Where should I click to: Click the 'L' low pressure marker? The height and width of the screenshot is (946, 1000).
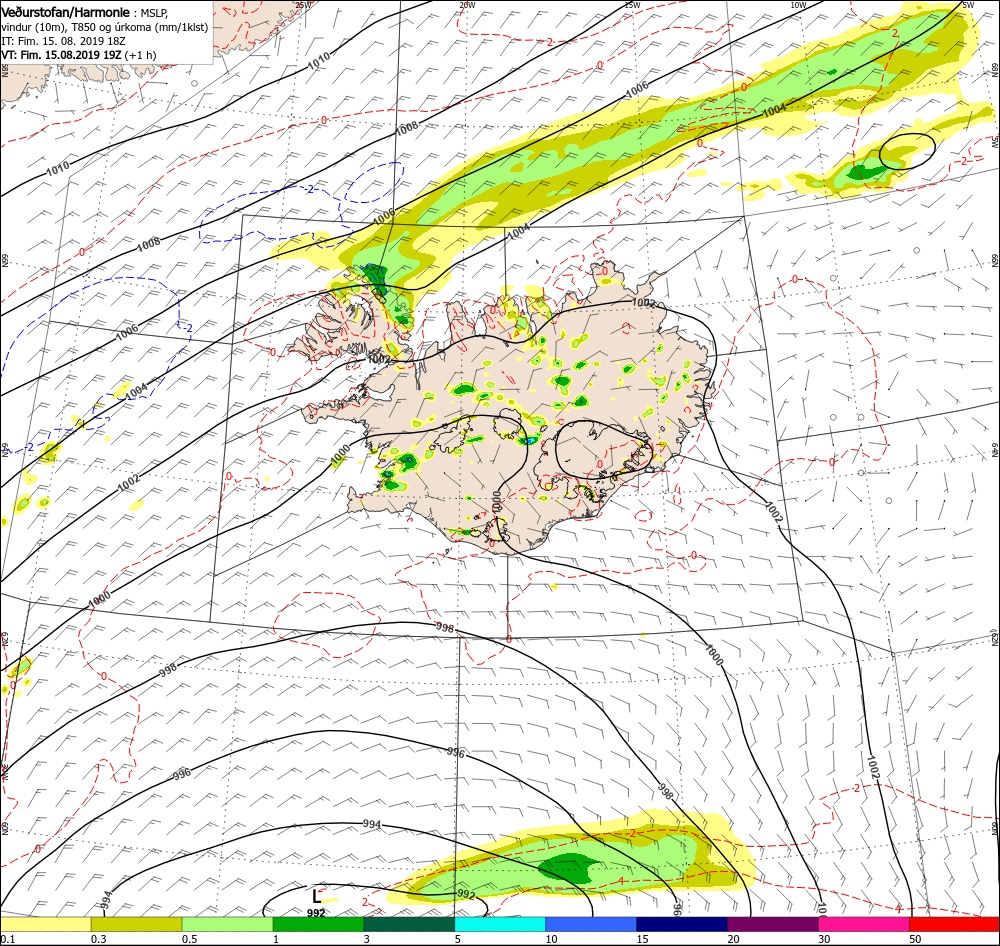[x=316, y=896]
